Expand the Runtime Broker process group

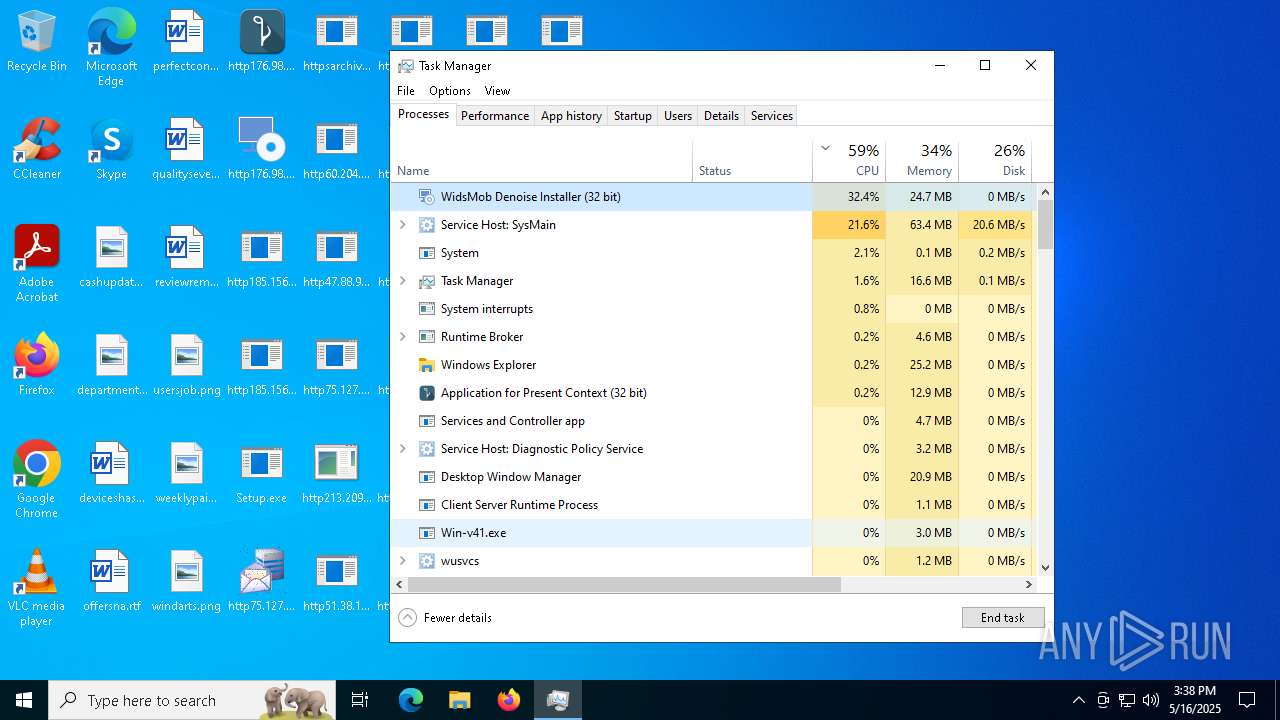[403, 337]
